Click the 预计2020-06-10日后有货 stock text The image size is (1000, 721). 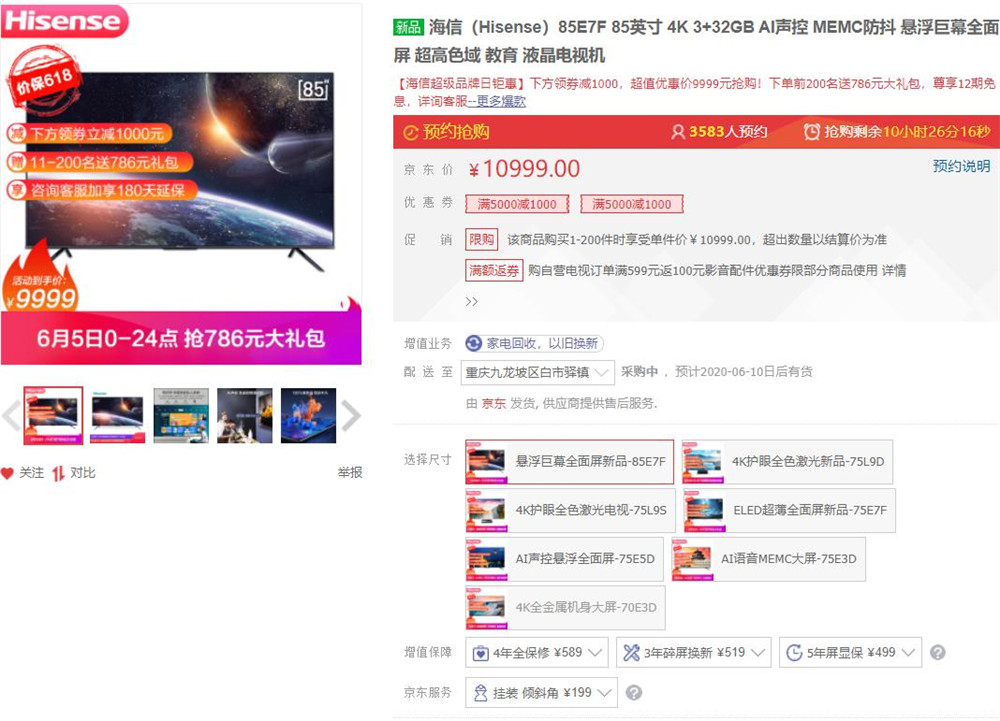coord(744,372)
